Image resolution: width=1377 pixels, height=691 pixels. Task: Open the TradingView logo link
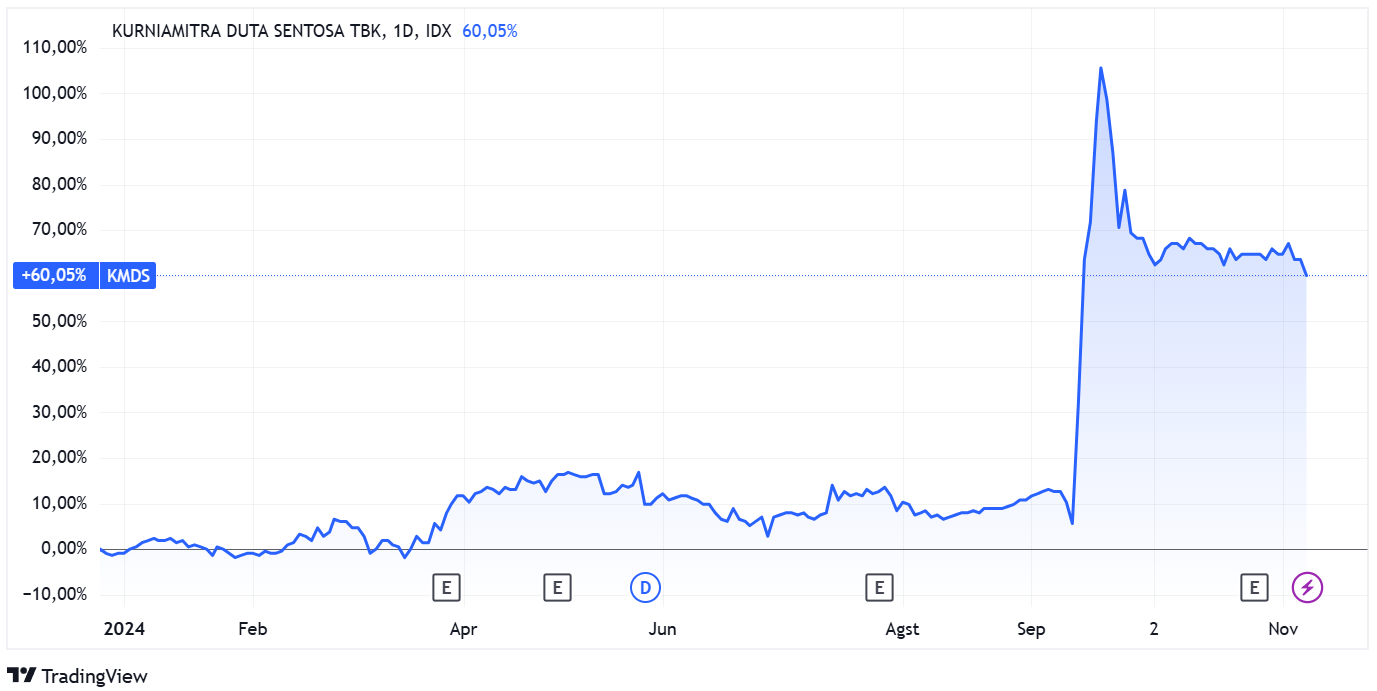[x=77, y=676]
